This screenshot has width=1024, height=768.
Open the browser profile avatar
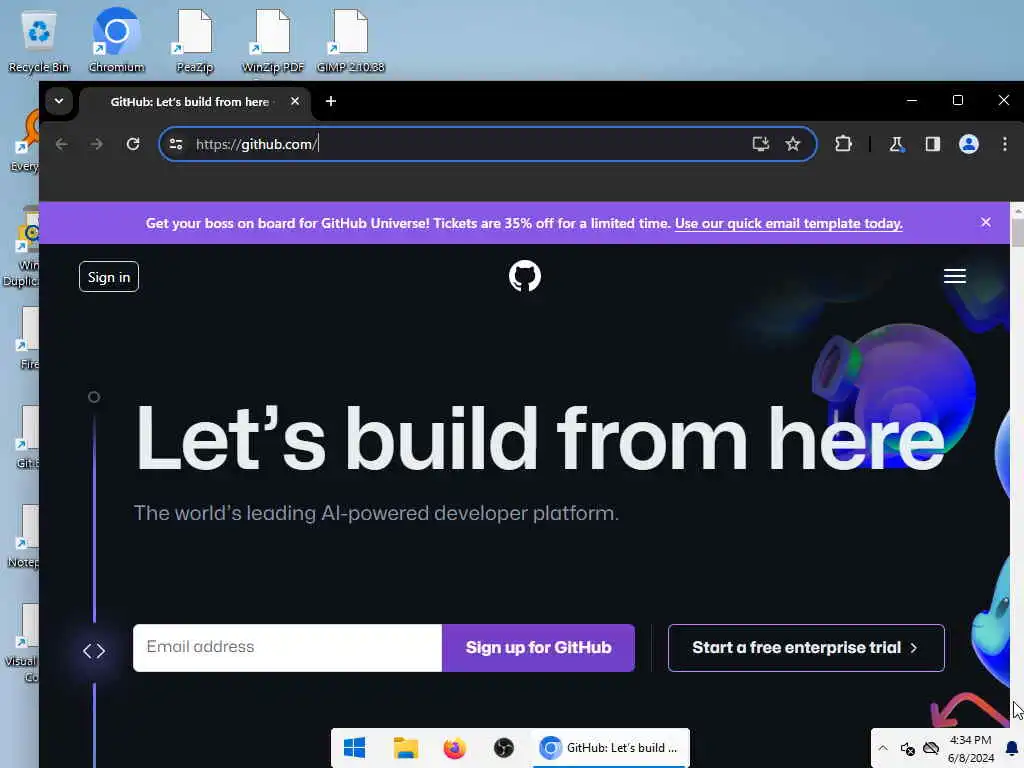coord(968,144)
